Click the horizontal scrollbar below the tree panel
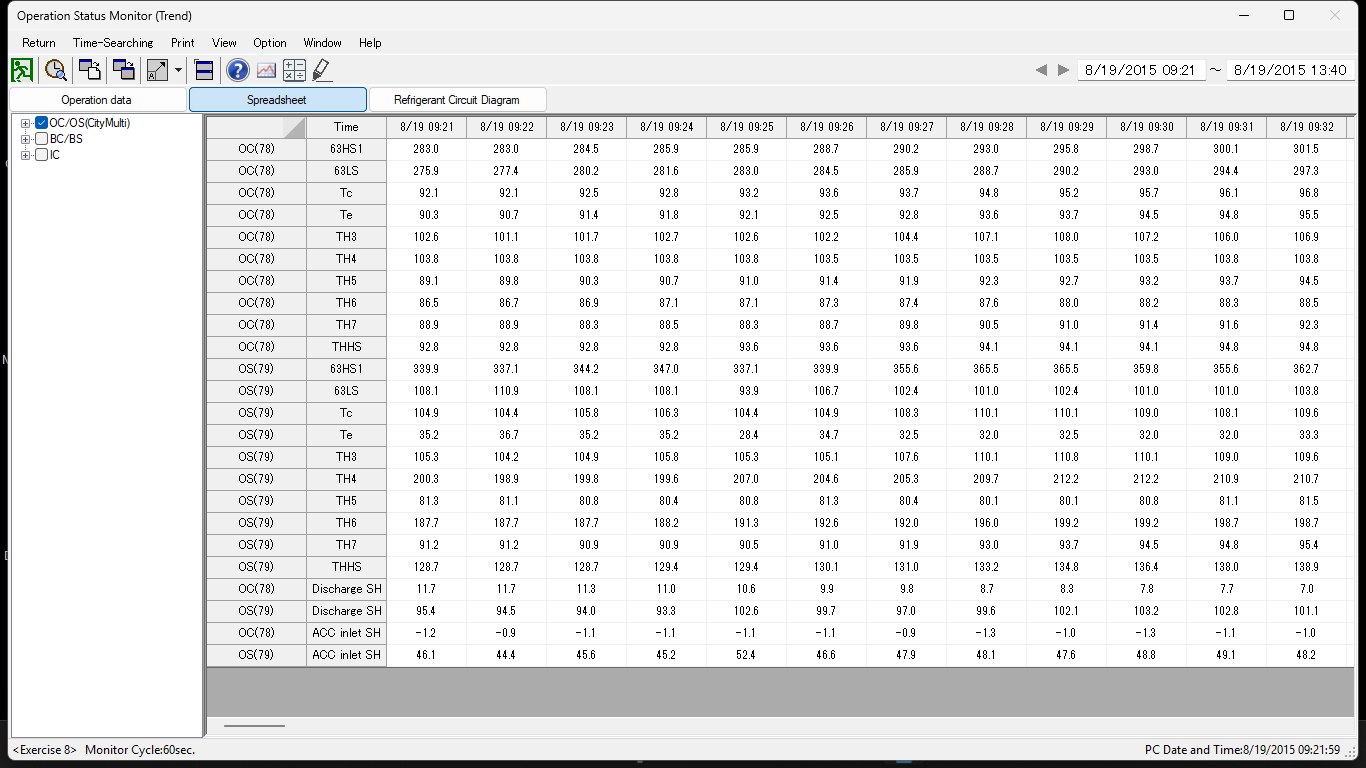The height and width of the screenshot is (768, 1366). 255,727
